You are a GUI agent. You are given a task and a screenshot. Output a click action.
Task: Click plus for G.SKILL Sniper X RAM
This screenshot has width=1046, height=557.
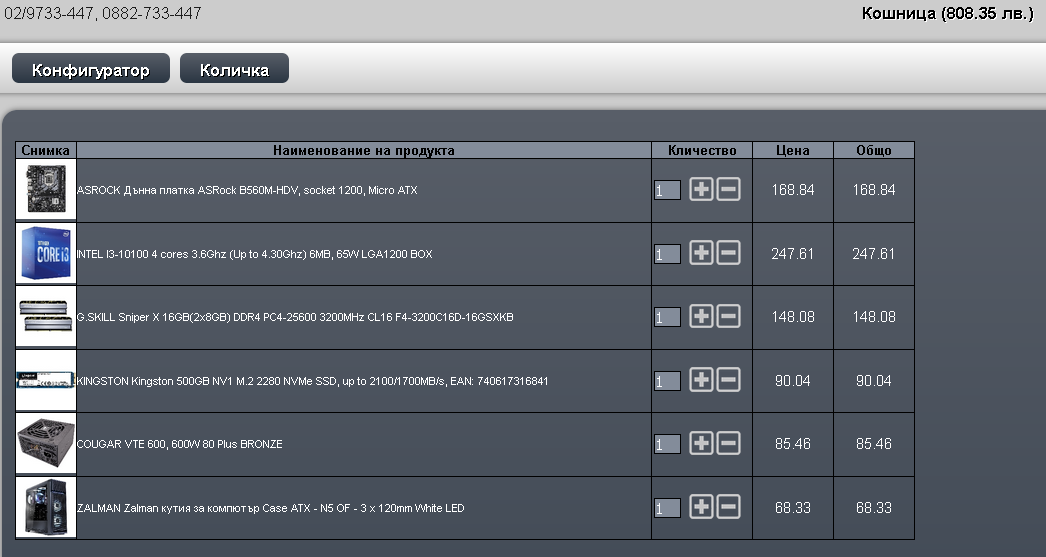[701, 316]
